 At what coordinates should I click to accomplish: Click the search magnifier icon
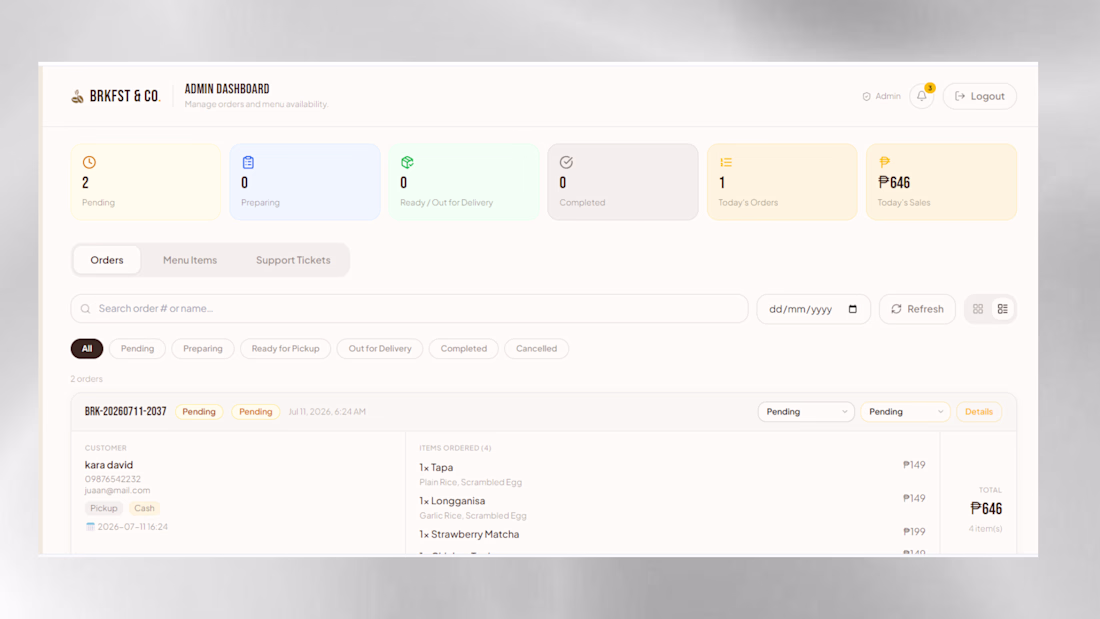click(86, 309)
